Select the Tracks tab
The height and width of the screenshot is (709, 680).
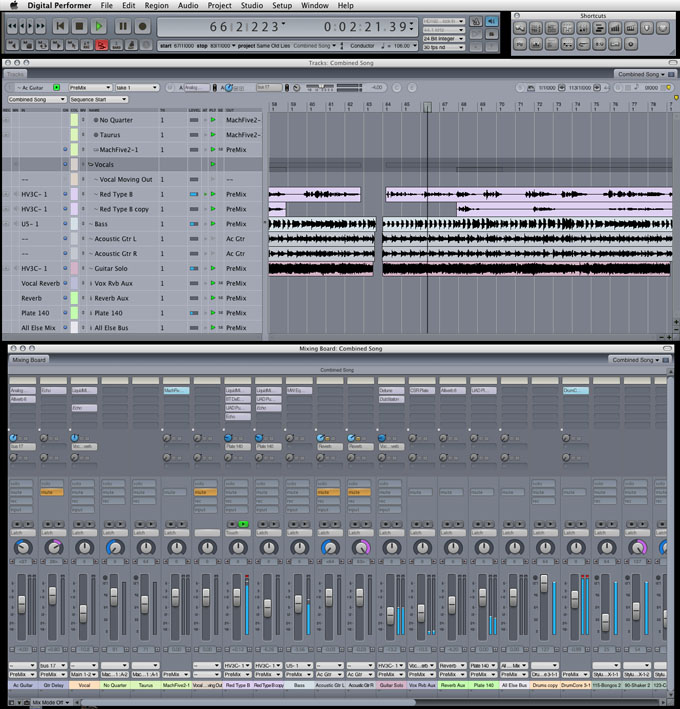pyautogui.click(x=15, y=74)
